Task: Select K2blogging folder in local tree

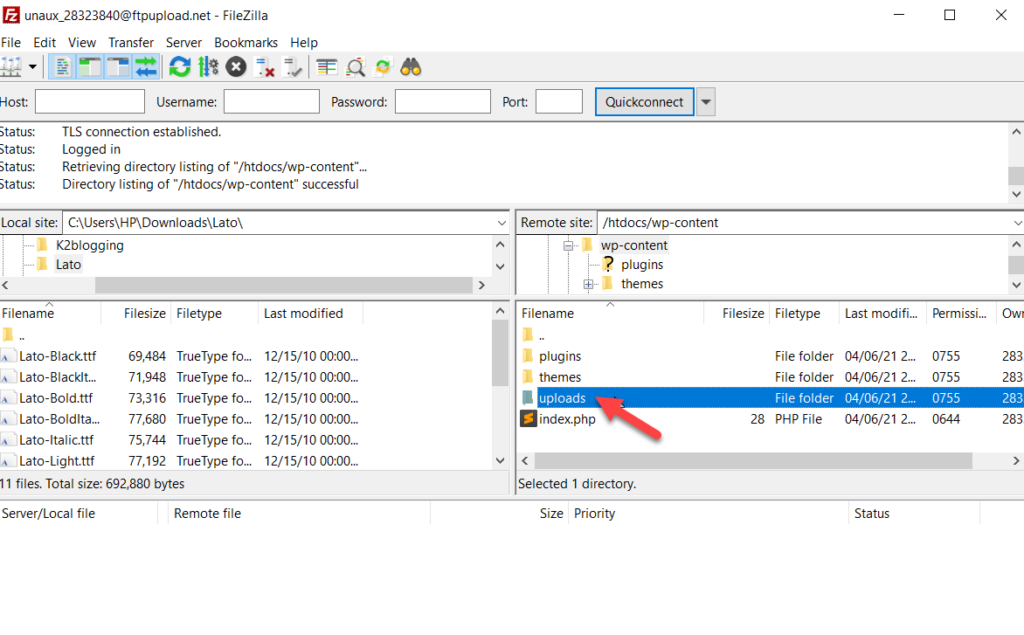Action: pos(89,246)
